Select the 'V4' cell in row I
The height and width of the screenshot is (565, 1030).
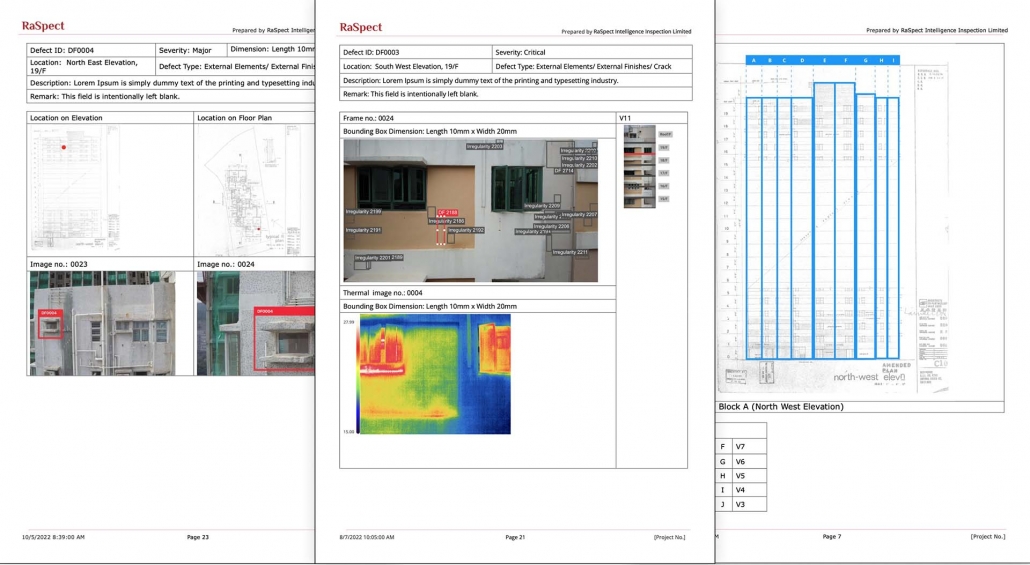pos(748,490)
